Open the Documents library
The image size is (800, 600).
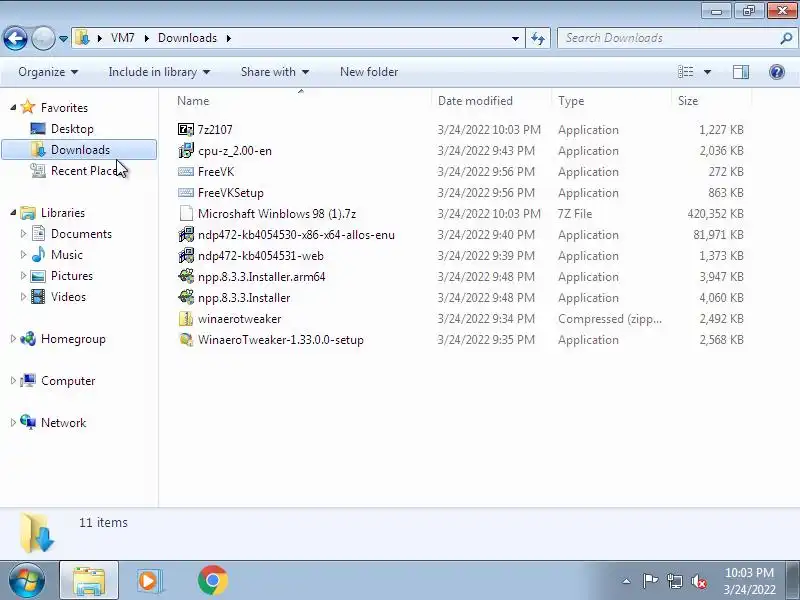(81, 234)
